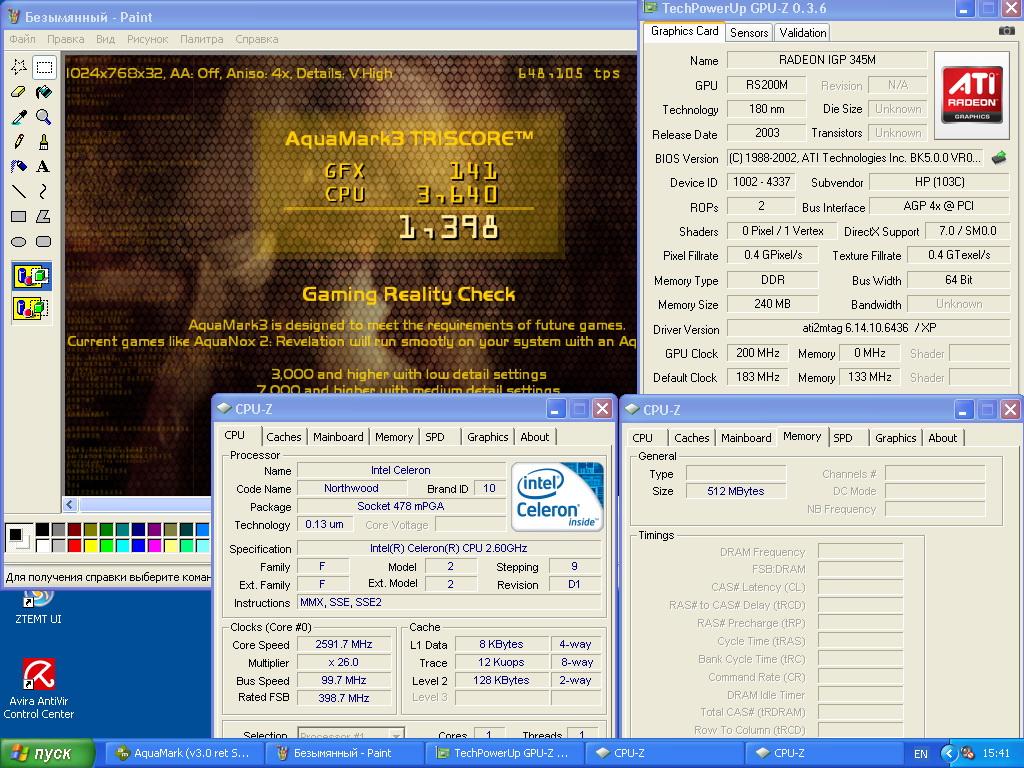Open the Processor selection dropdown in CPU-Z
The height and width of the screenshot is (768, 1024).
[351, 735]
